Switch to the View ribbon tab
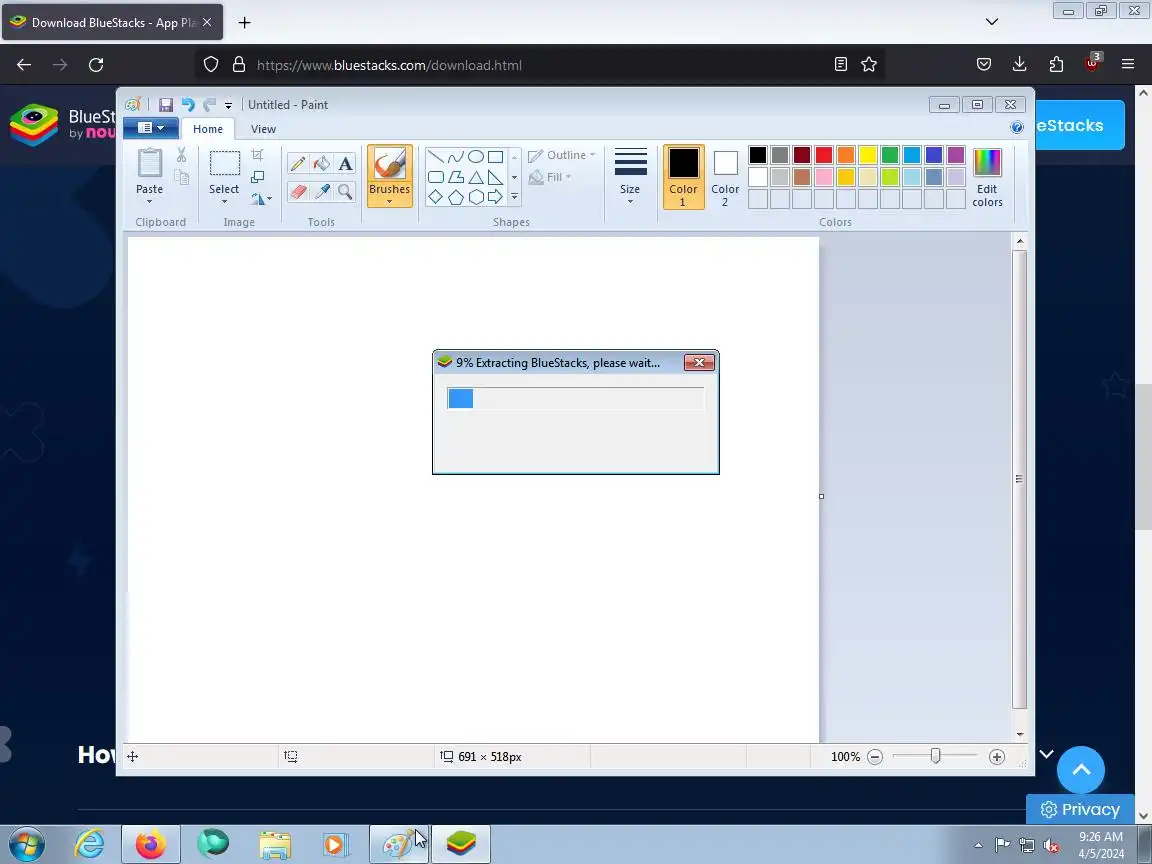This screenshot has width=1152, height=864. click(263, 129)
